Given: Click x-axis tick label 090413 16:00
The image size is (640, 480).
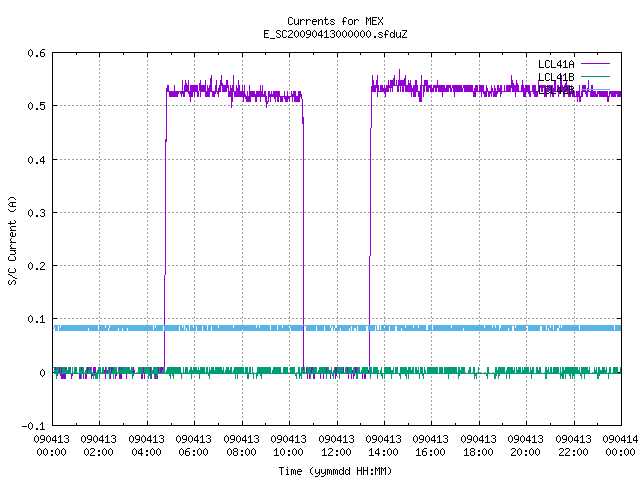Looking at the screenshot, I should pos(430,445).
